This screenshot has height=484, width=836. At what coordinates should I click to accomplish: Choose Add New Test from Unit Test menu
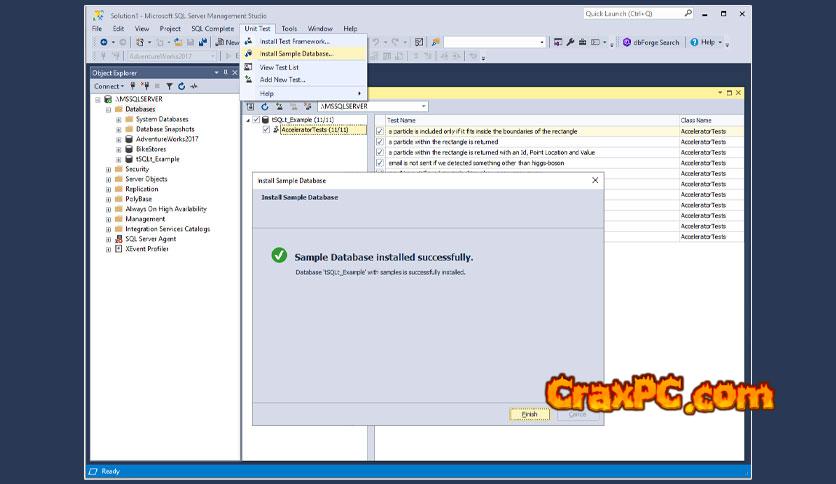[x=282, y=79]
